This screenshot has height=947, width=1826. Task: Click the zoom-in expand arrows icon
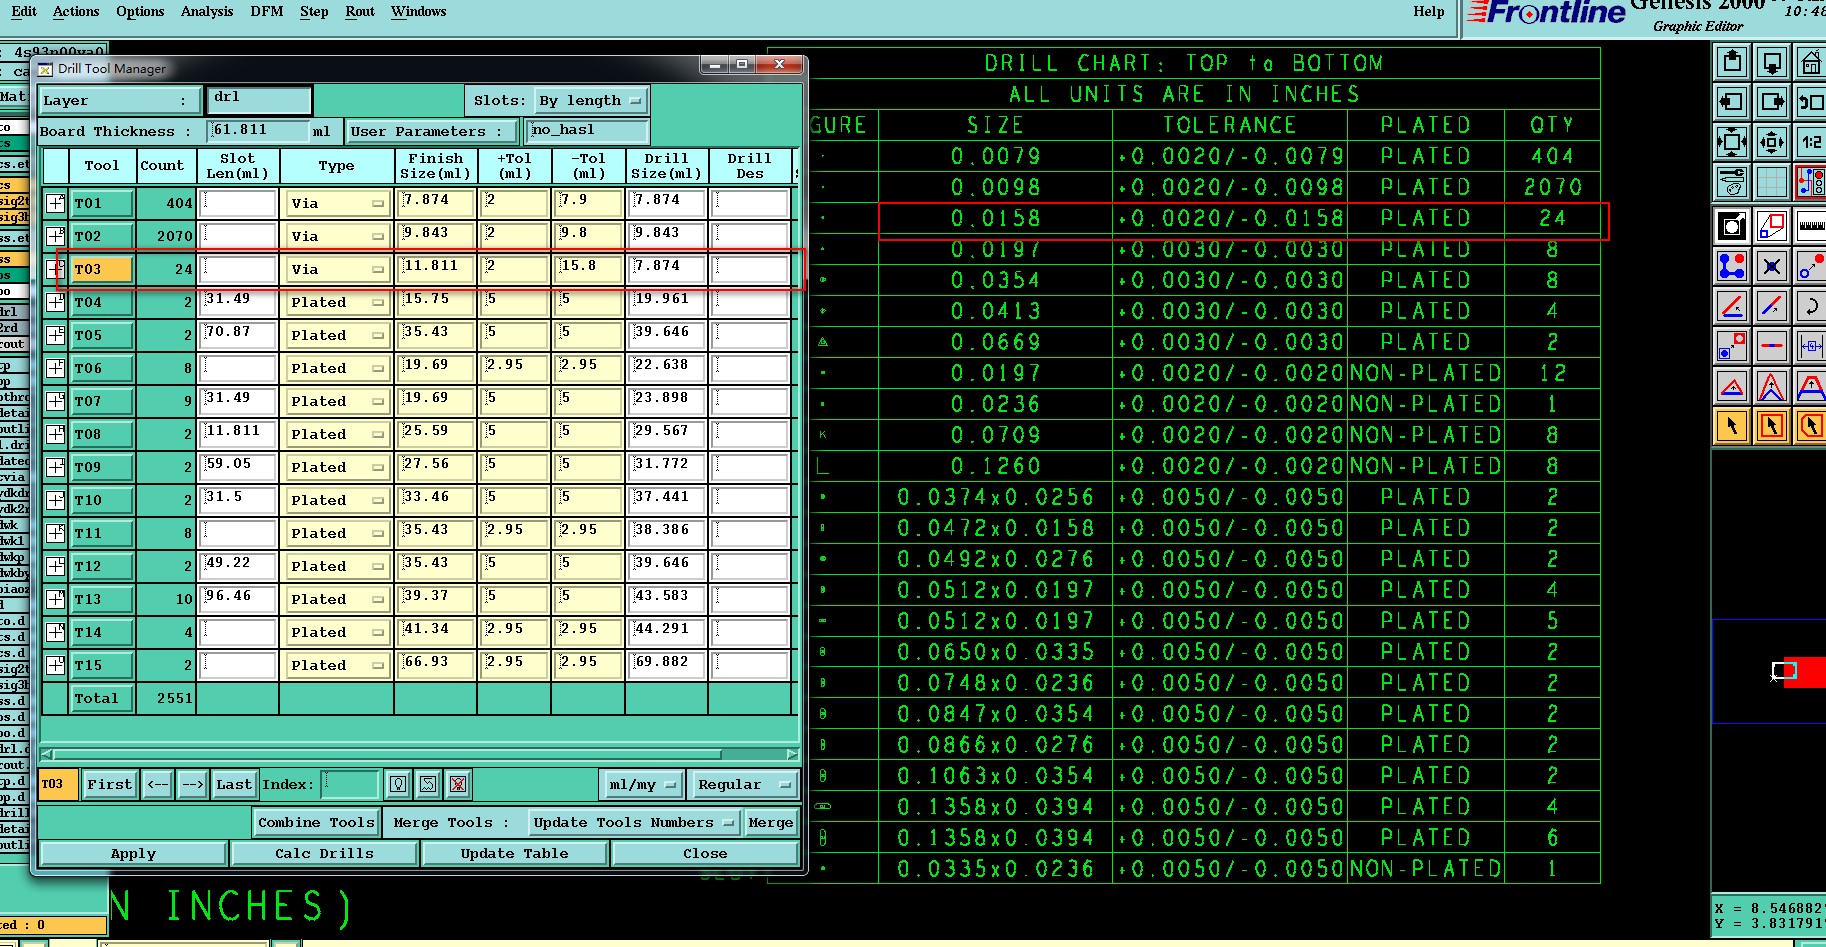1732,142
